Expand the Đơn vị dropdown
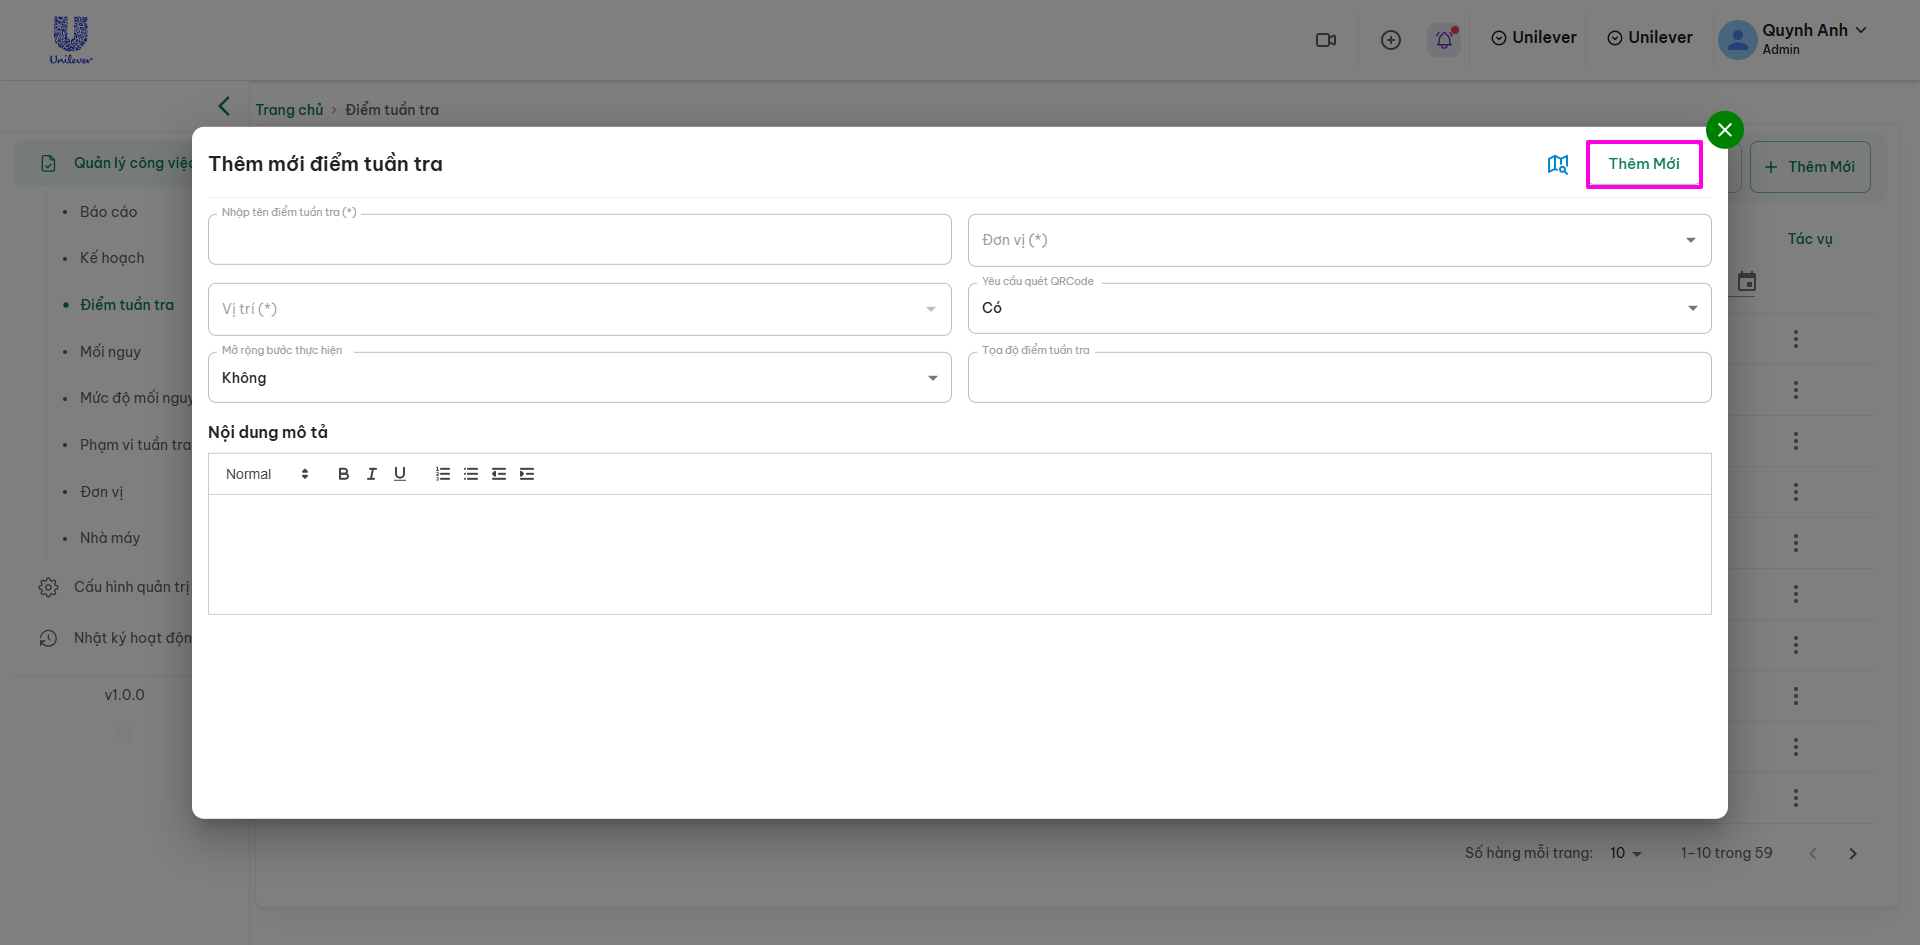Viewport: 1920px width, 945px height. pos(1338,240)
